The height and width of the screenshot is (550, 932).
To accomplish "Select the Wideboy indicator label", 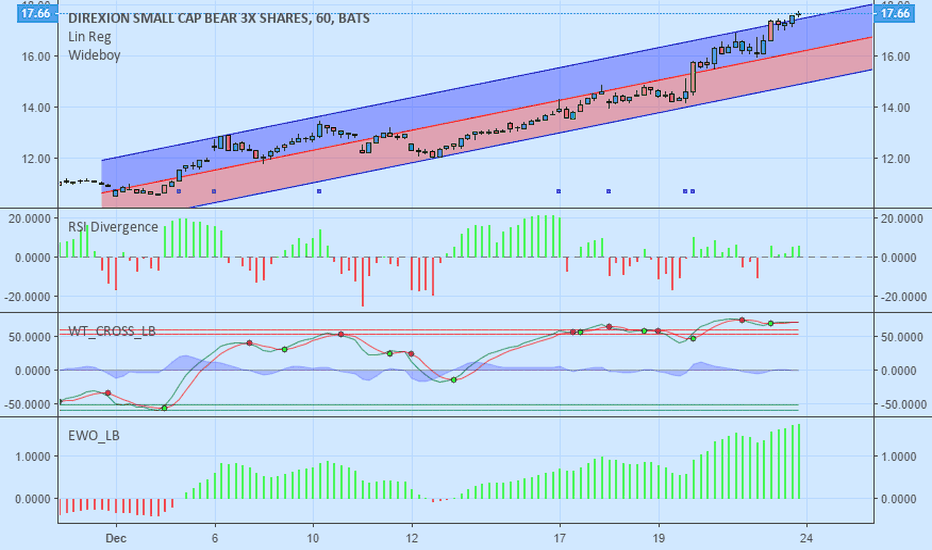I will click(x=94, y=55).
